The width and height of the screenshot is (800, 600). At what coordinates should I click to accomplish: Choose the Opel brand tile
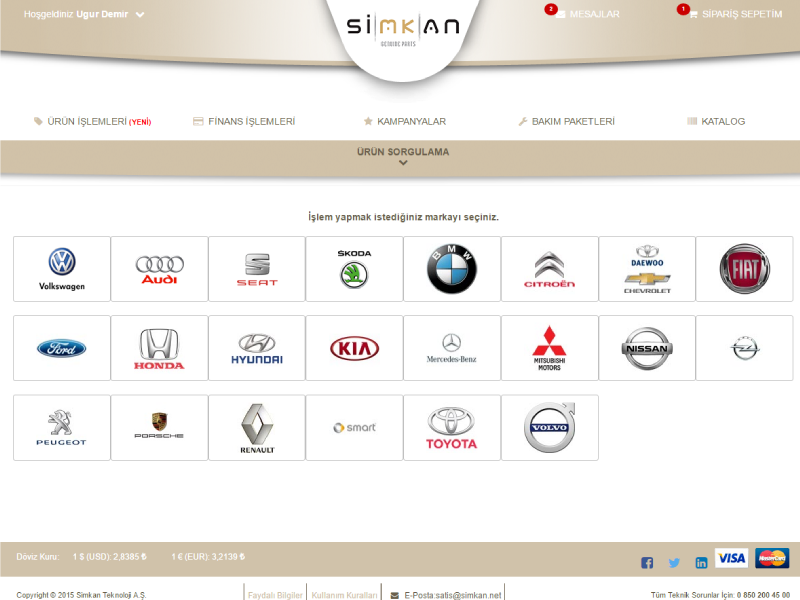tap(744, 349)
